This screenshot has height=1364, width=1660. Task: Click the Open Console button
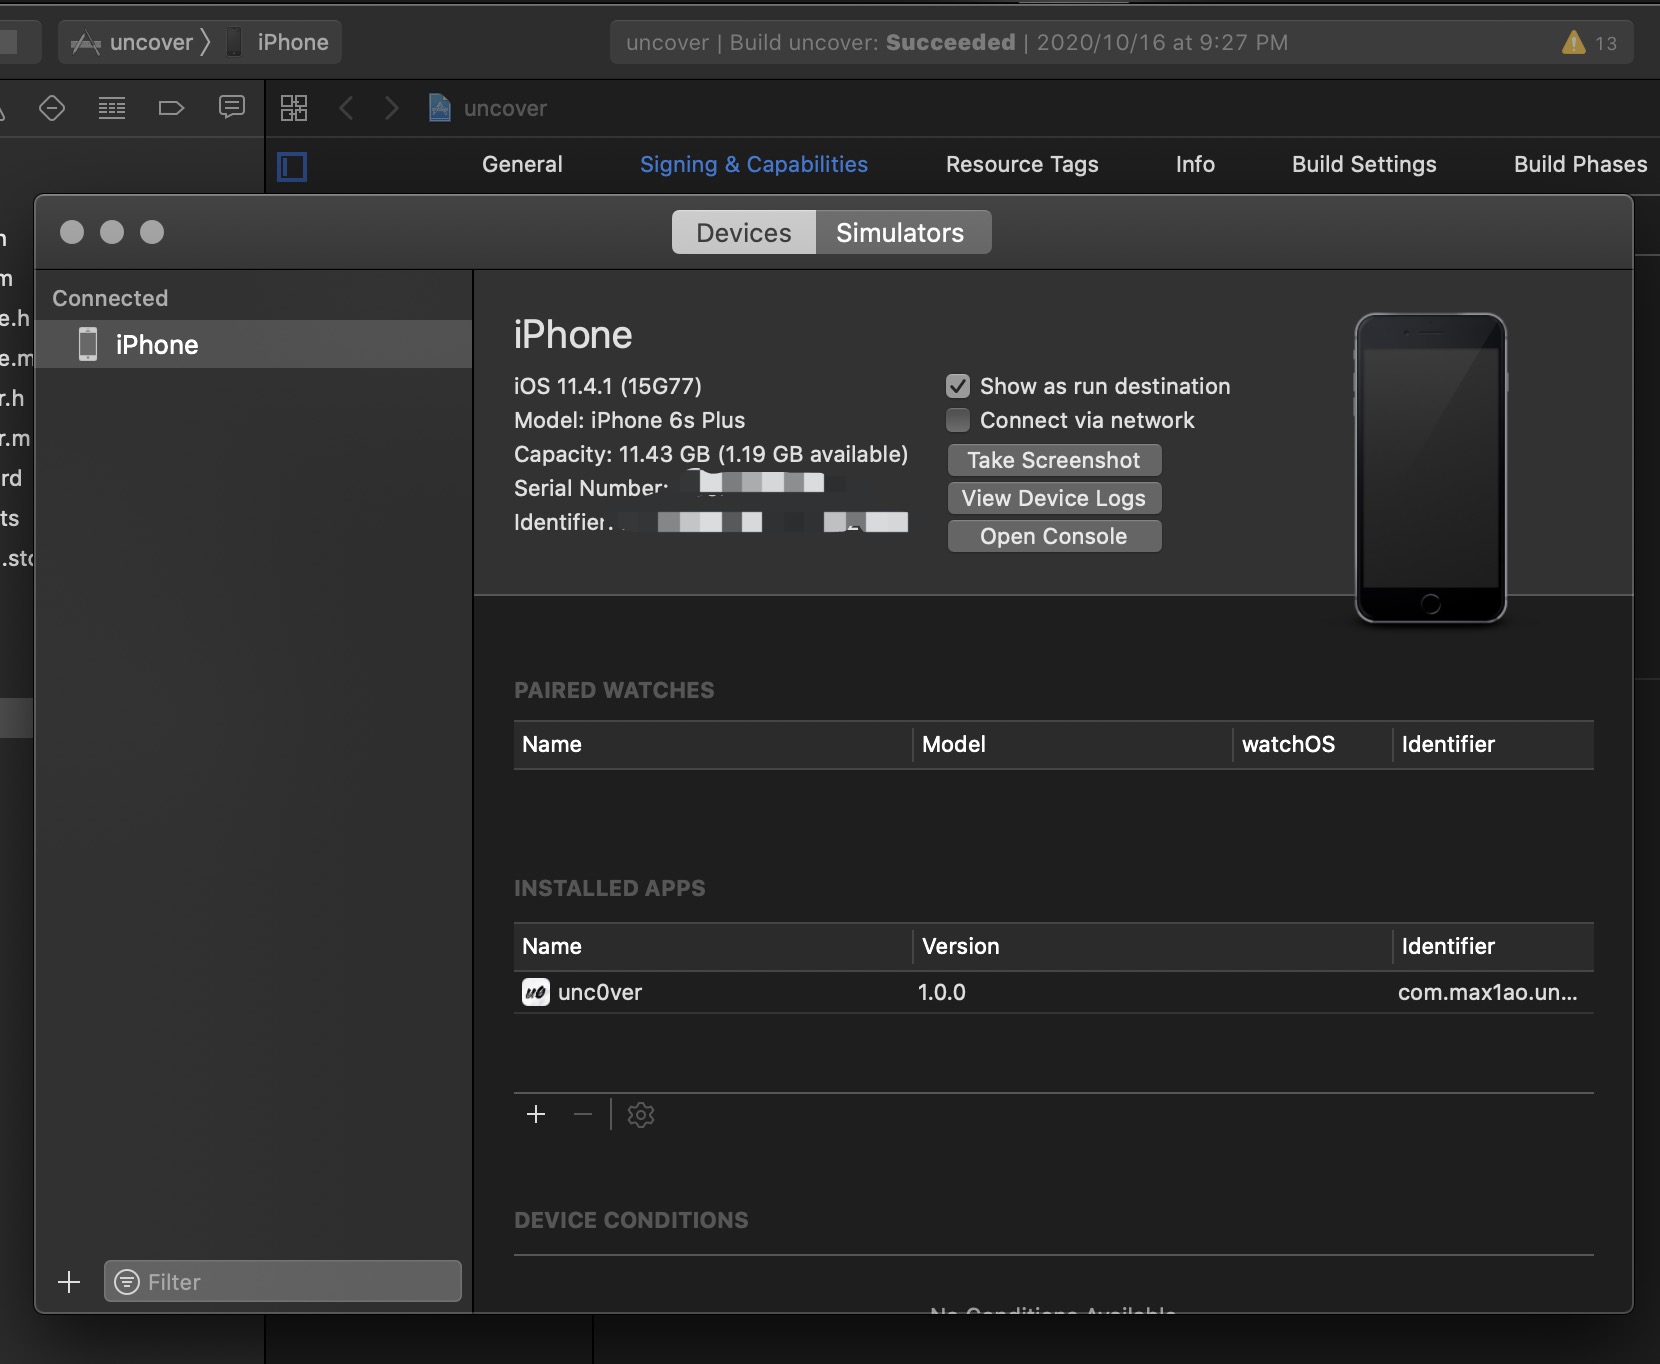[1054, 536]
